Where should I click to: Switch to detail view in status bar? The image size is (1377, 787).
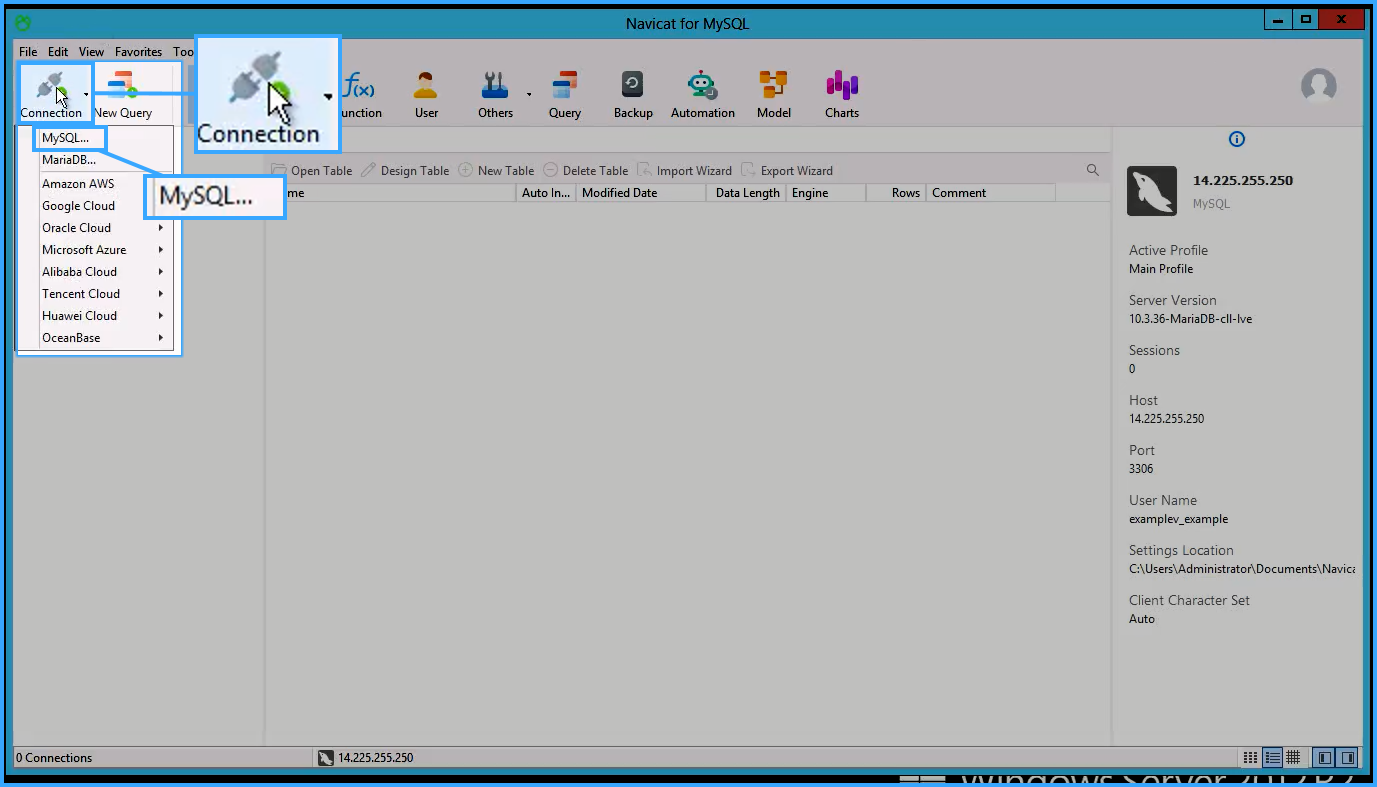point(1272,758)
